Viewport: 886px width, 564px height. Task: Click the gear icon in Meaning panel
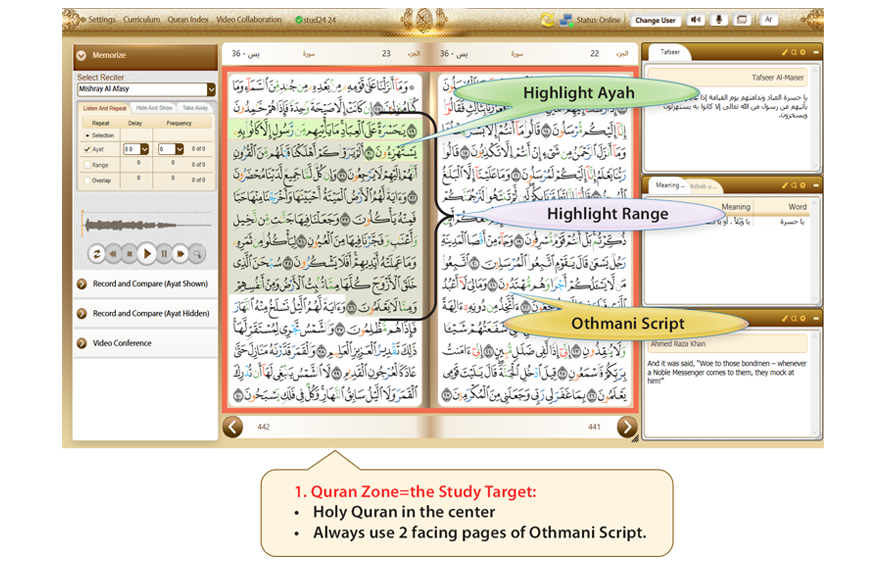[803, 185]
